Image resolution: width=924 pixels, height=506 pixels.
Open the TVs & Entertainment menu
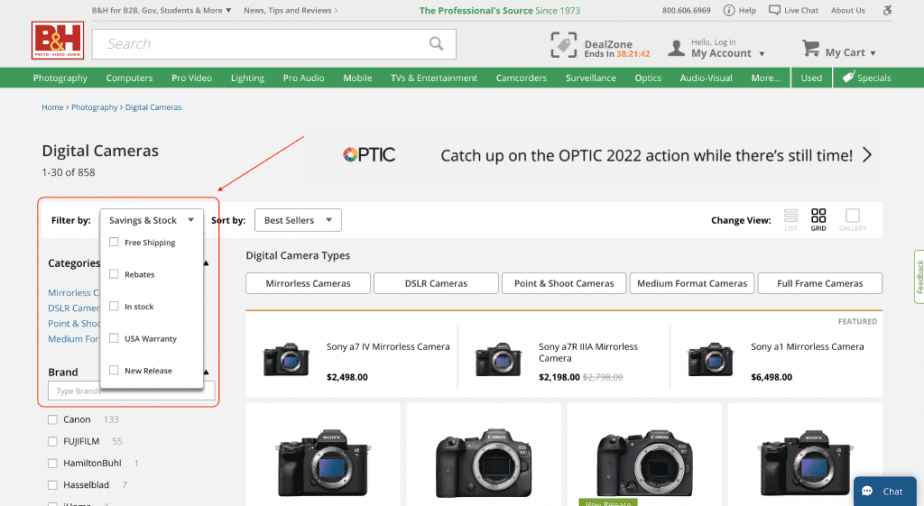(434, 78)
